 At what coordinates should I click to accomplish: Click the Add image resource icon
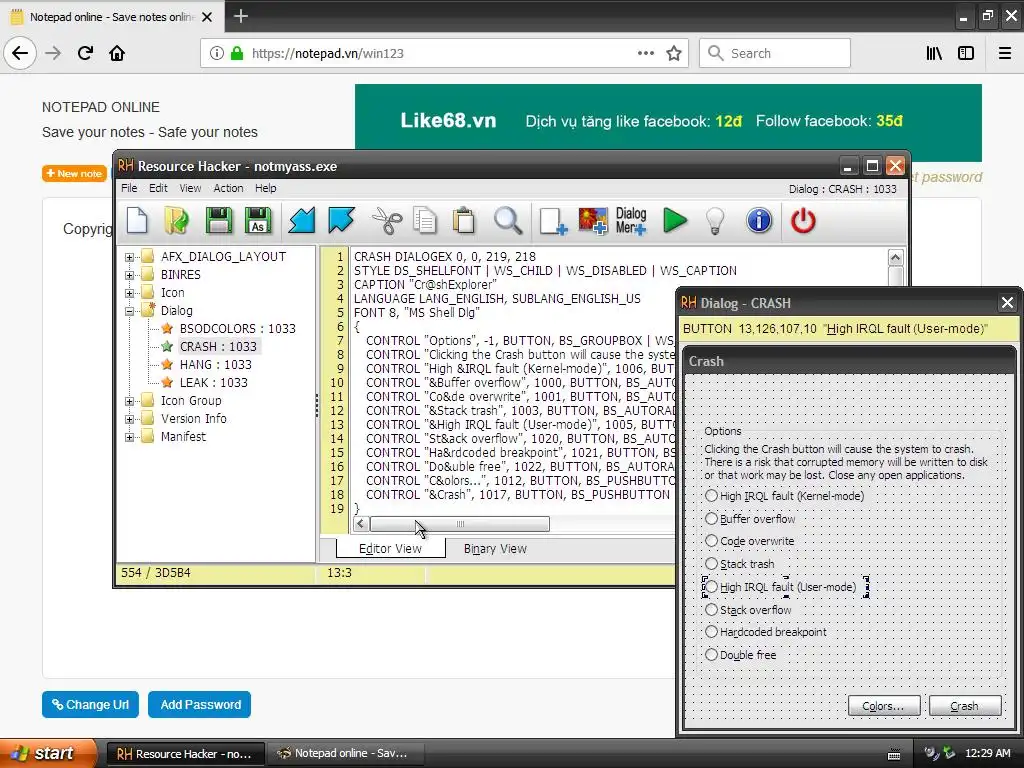593,221
